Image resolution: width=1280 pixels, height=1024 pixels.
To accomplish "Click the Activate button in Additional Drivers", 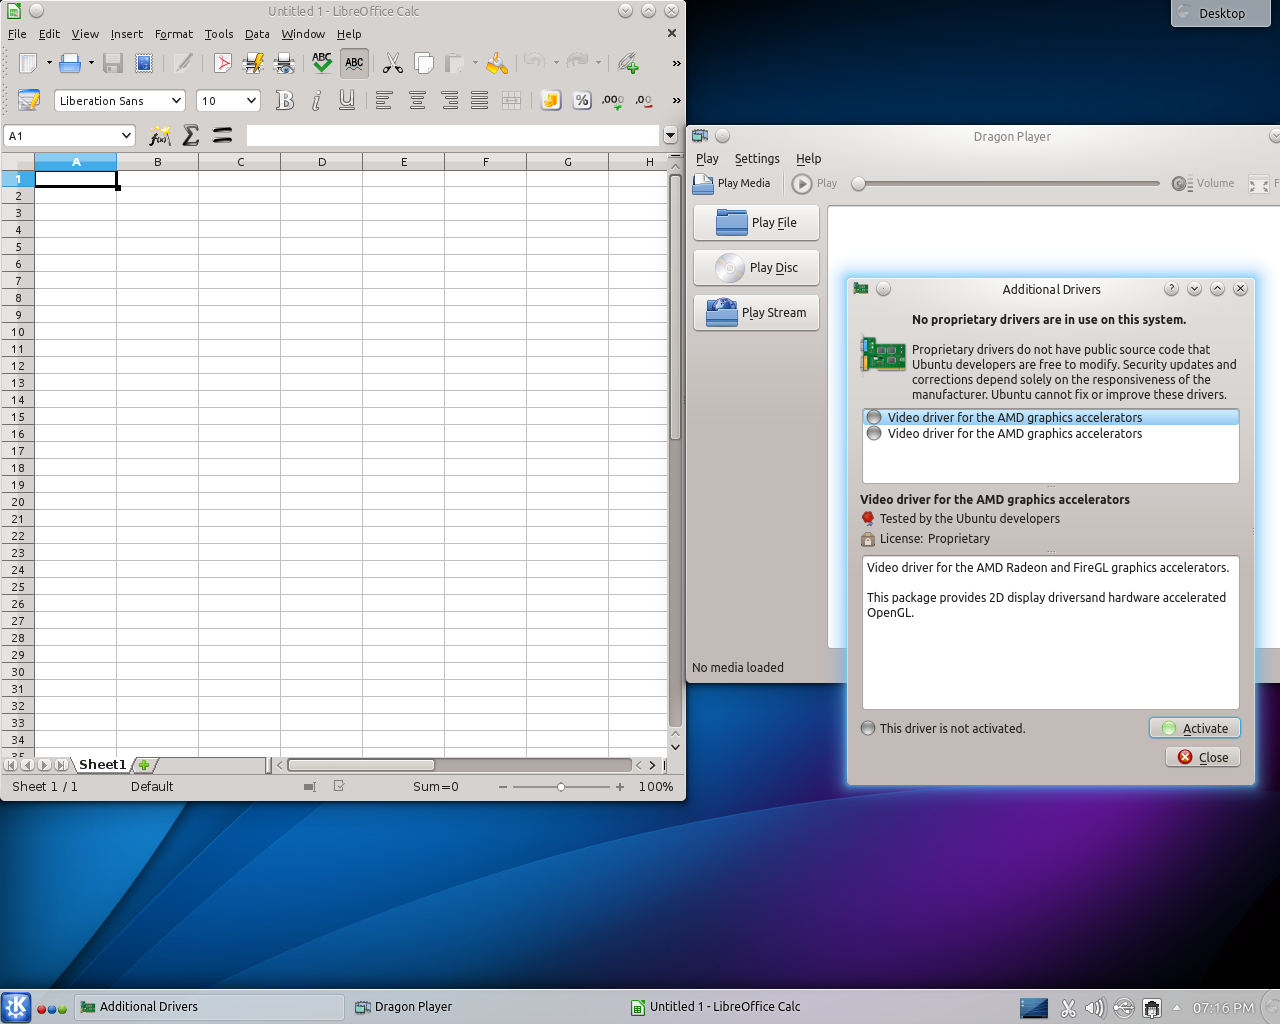I will point(1195,728).
